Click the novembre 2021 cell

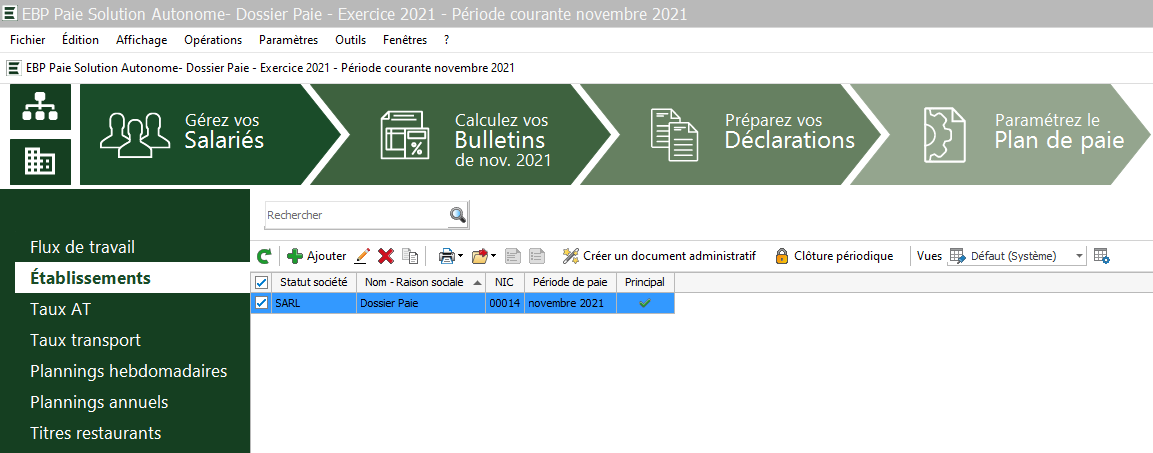click(571, 303)
